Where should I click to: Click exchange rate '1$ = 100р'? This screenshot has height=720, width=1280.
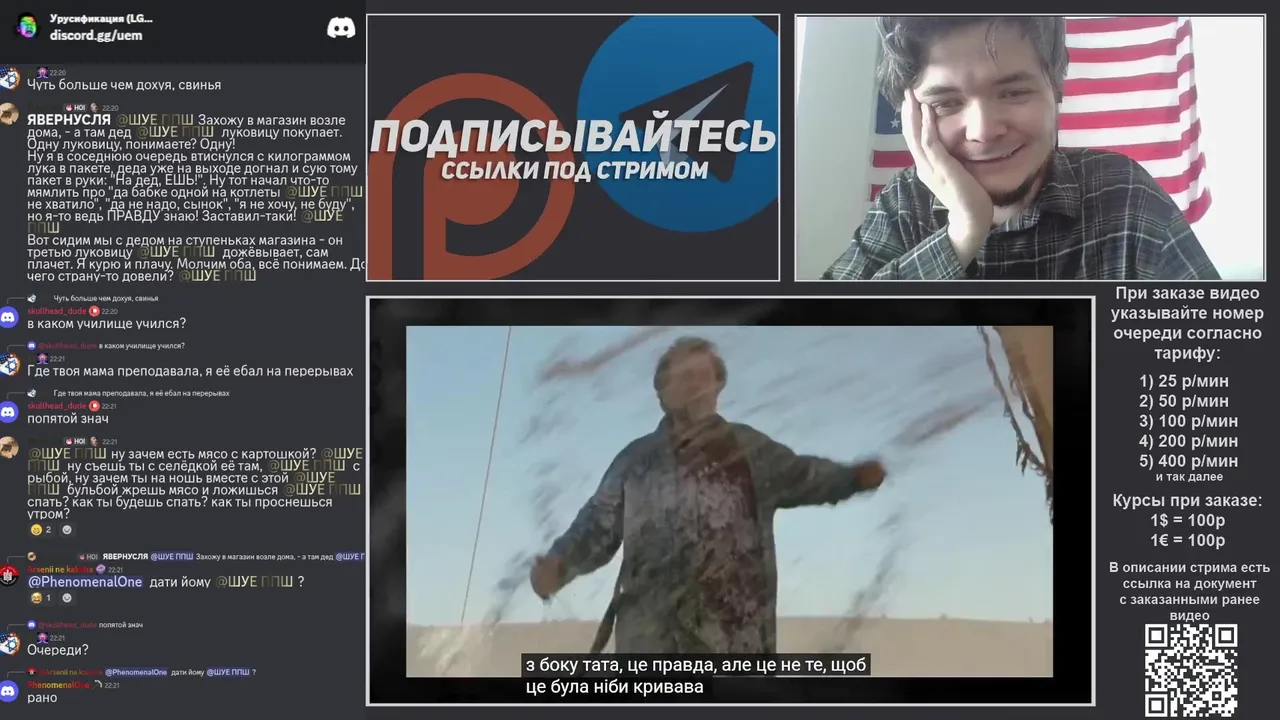point(1188,520)
